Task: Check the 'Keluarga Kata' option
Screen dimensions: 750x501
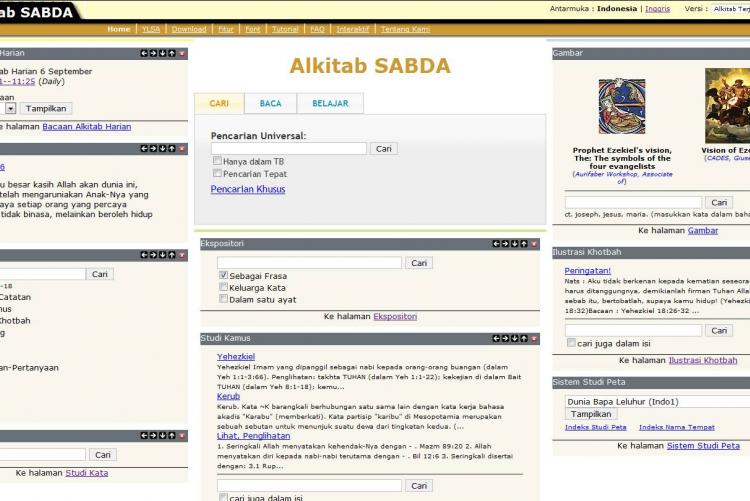Action: click(x=223, y=287)
